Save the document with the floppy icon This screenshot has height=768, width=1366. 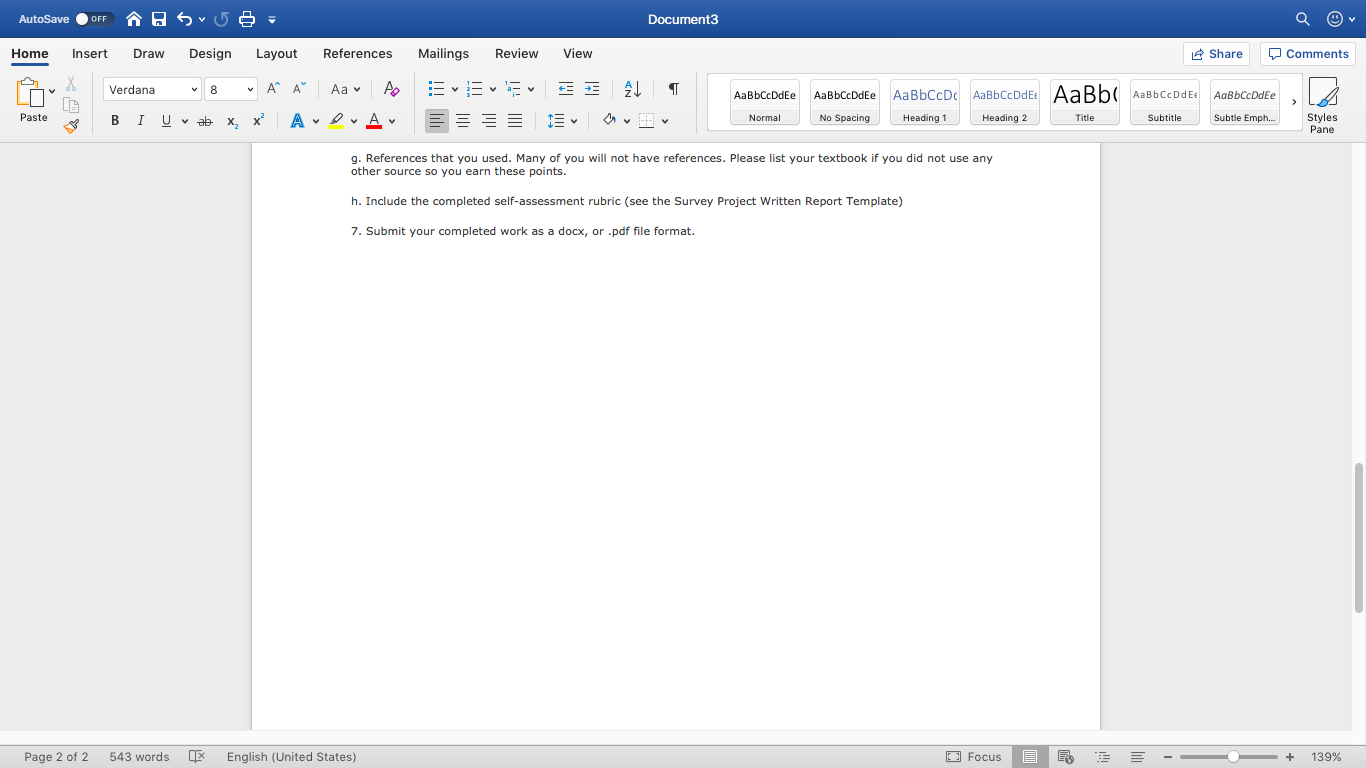click(159, 19)
